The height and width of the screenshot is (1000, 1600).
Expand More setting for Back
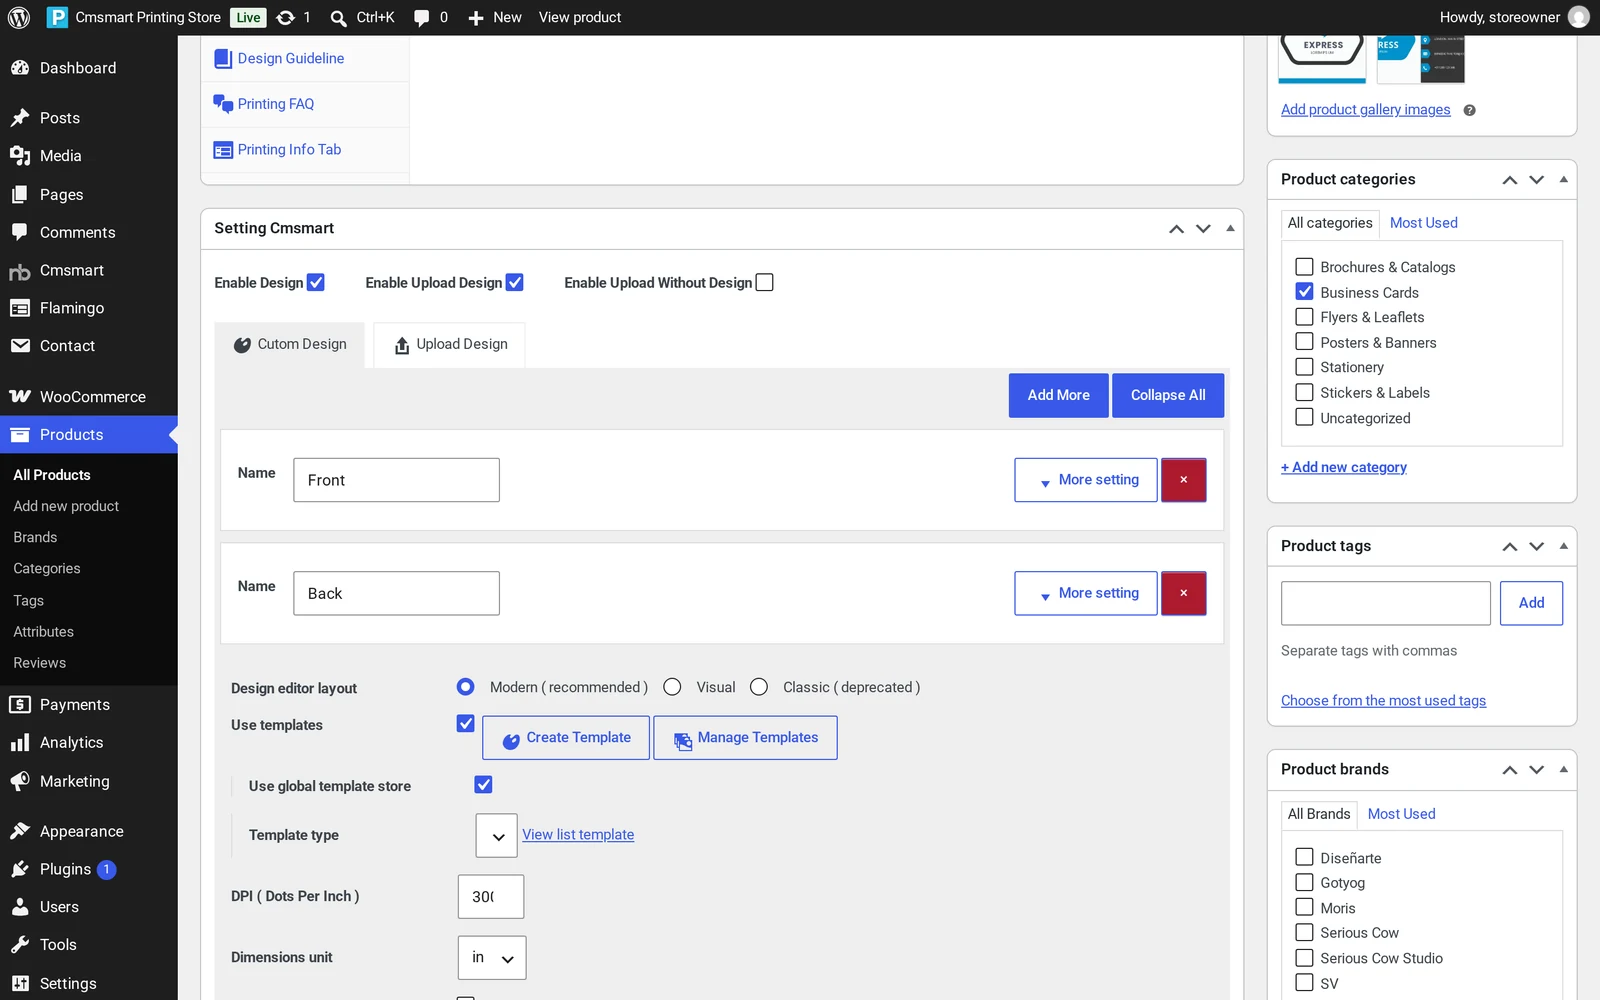pyautogui.click(x=1086, y=593)
